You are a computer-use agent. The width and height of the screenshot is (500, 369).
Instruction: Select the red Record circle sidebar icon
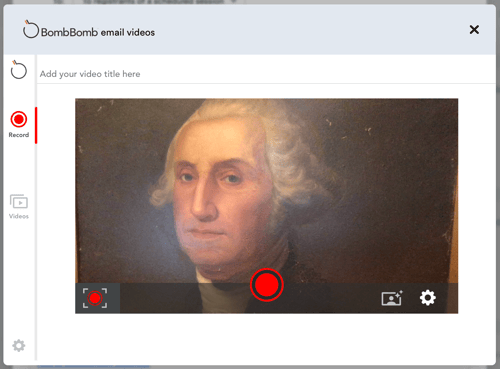(x=19, y=119)
